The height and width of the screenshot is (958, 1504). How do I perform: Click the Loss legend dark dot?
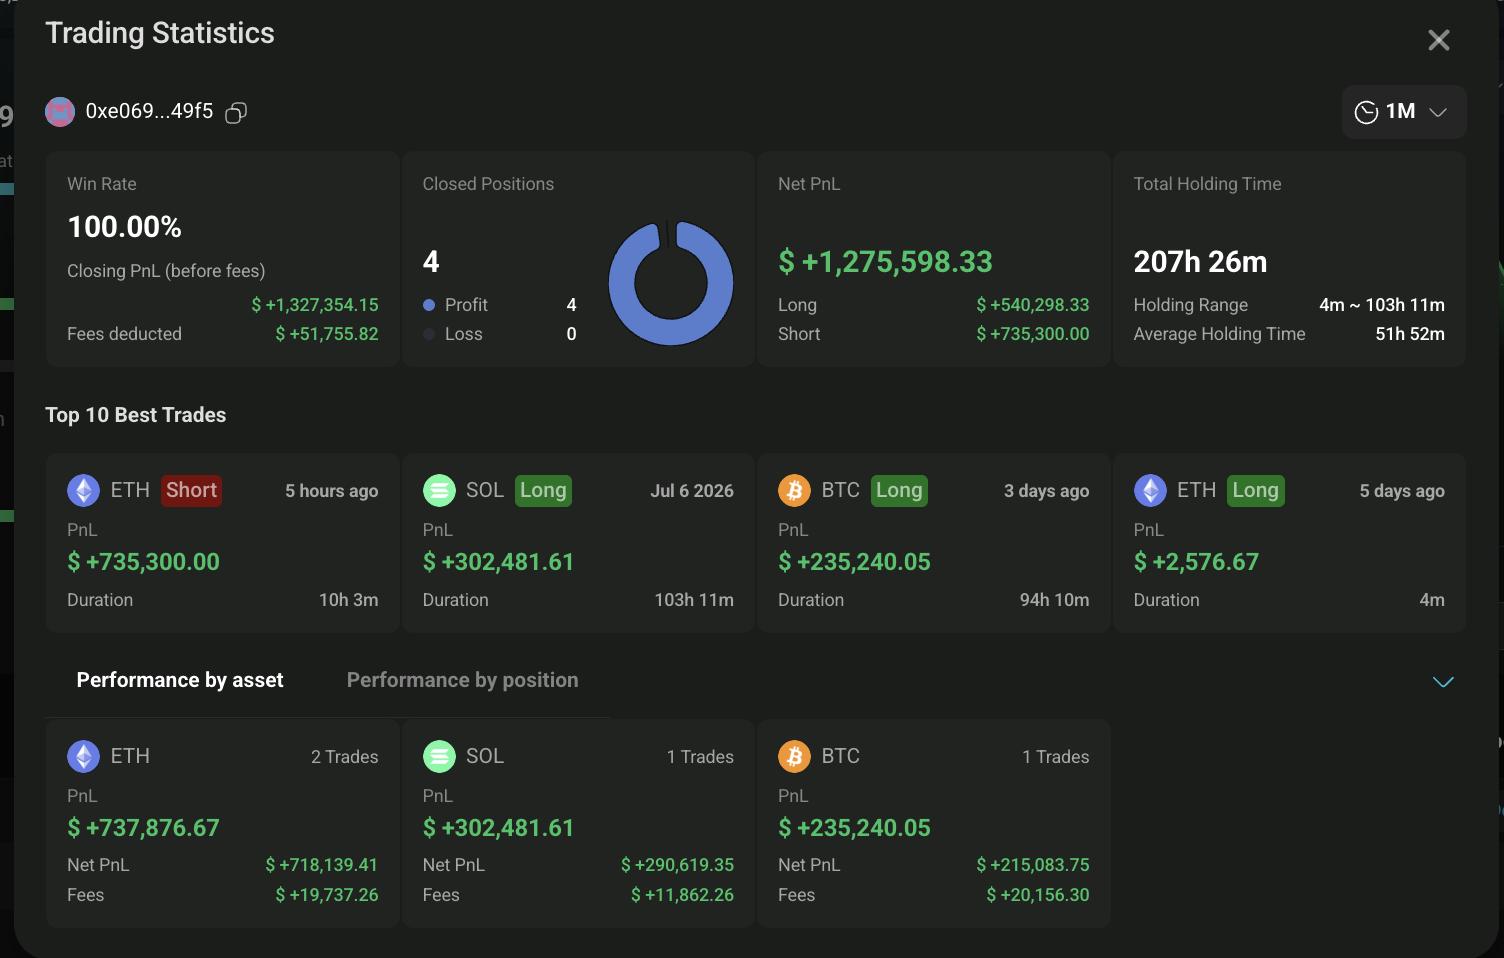click(x=429, y=334)
